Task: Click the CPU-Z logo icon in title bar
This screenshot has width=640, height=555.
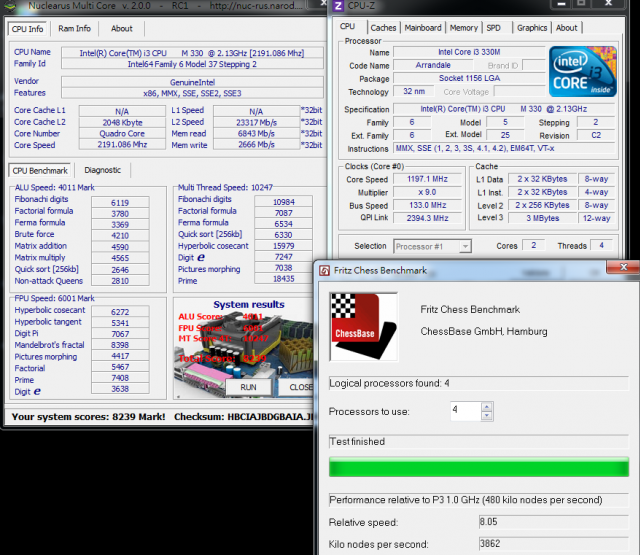Action: (338, 6)
